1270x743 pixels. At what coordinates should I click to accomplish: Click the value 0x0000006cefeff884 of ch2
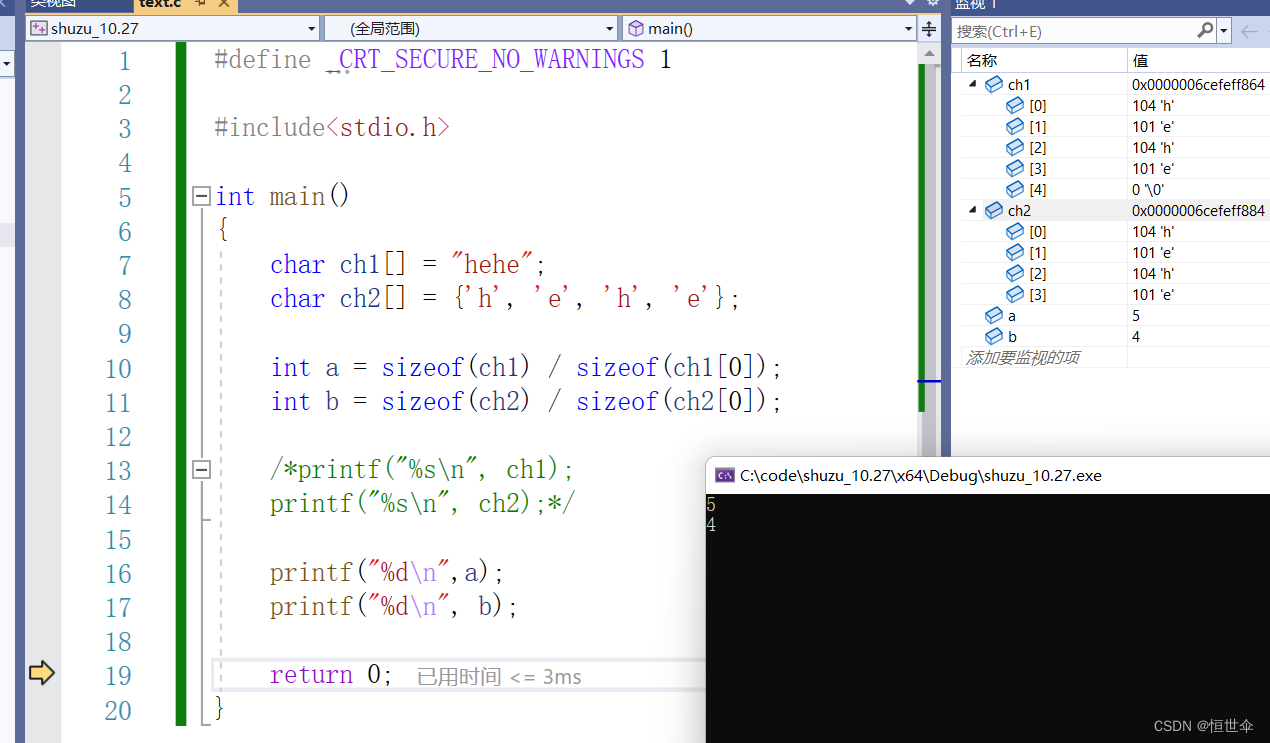pos(1198,211)
